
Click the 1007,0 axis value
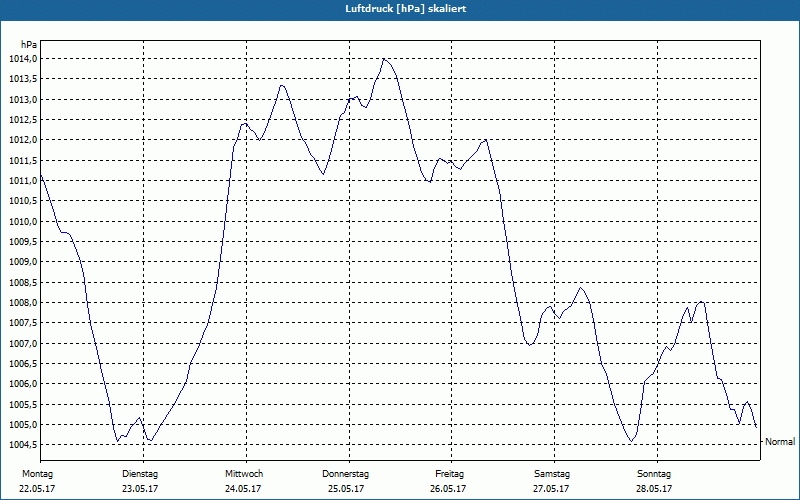point(23,343)
